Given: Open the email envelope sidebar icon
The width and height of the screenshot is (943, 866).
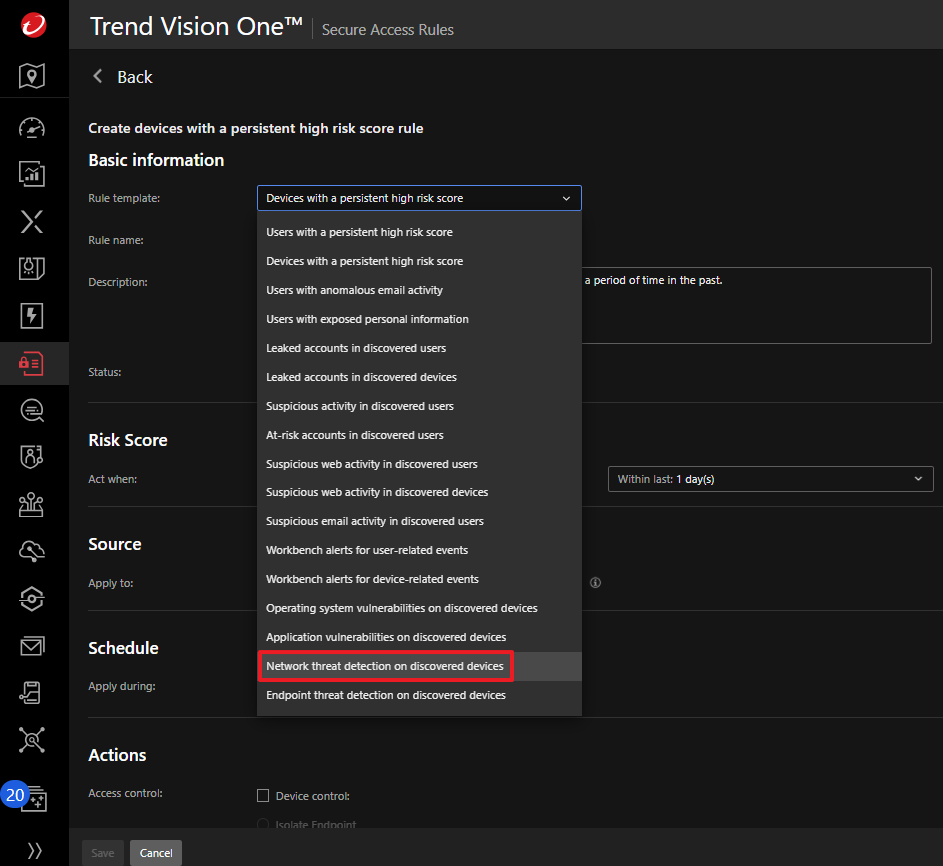Looking at the screenshot, I should pyautogui.click(x=32, y=646).
